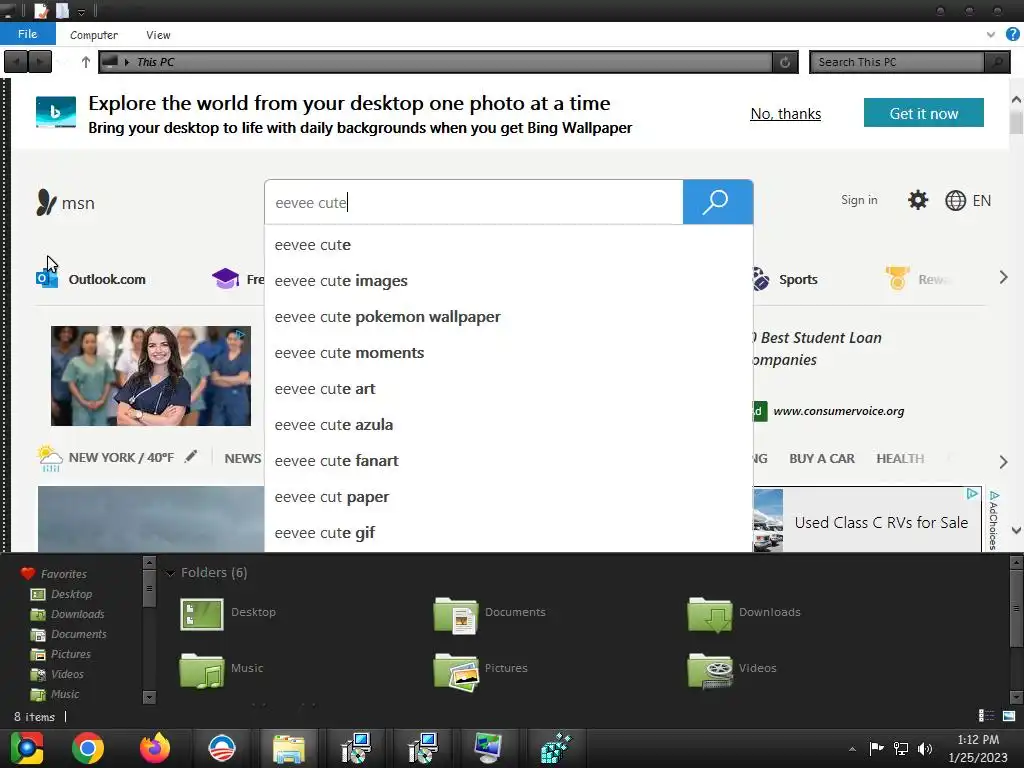The width and height of the screenshot is (1024, 768).
Task: Edit weather location pencil icon
Action: 190,456
